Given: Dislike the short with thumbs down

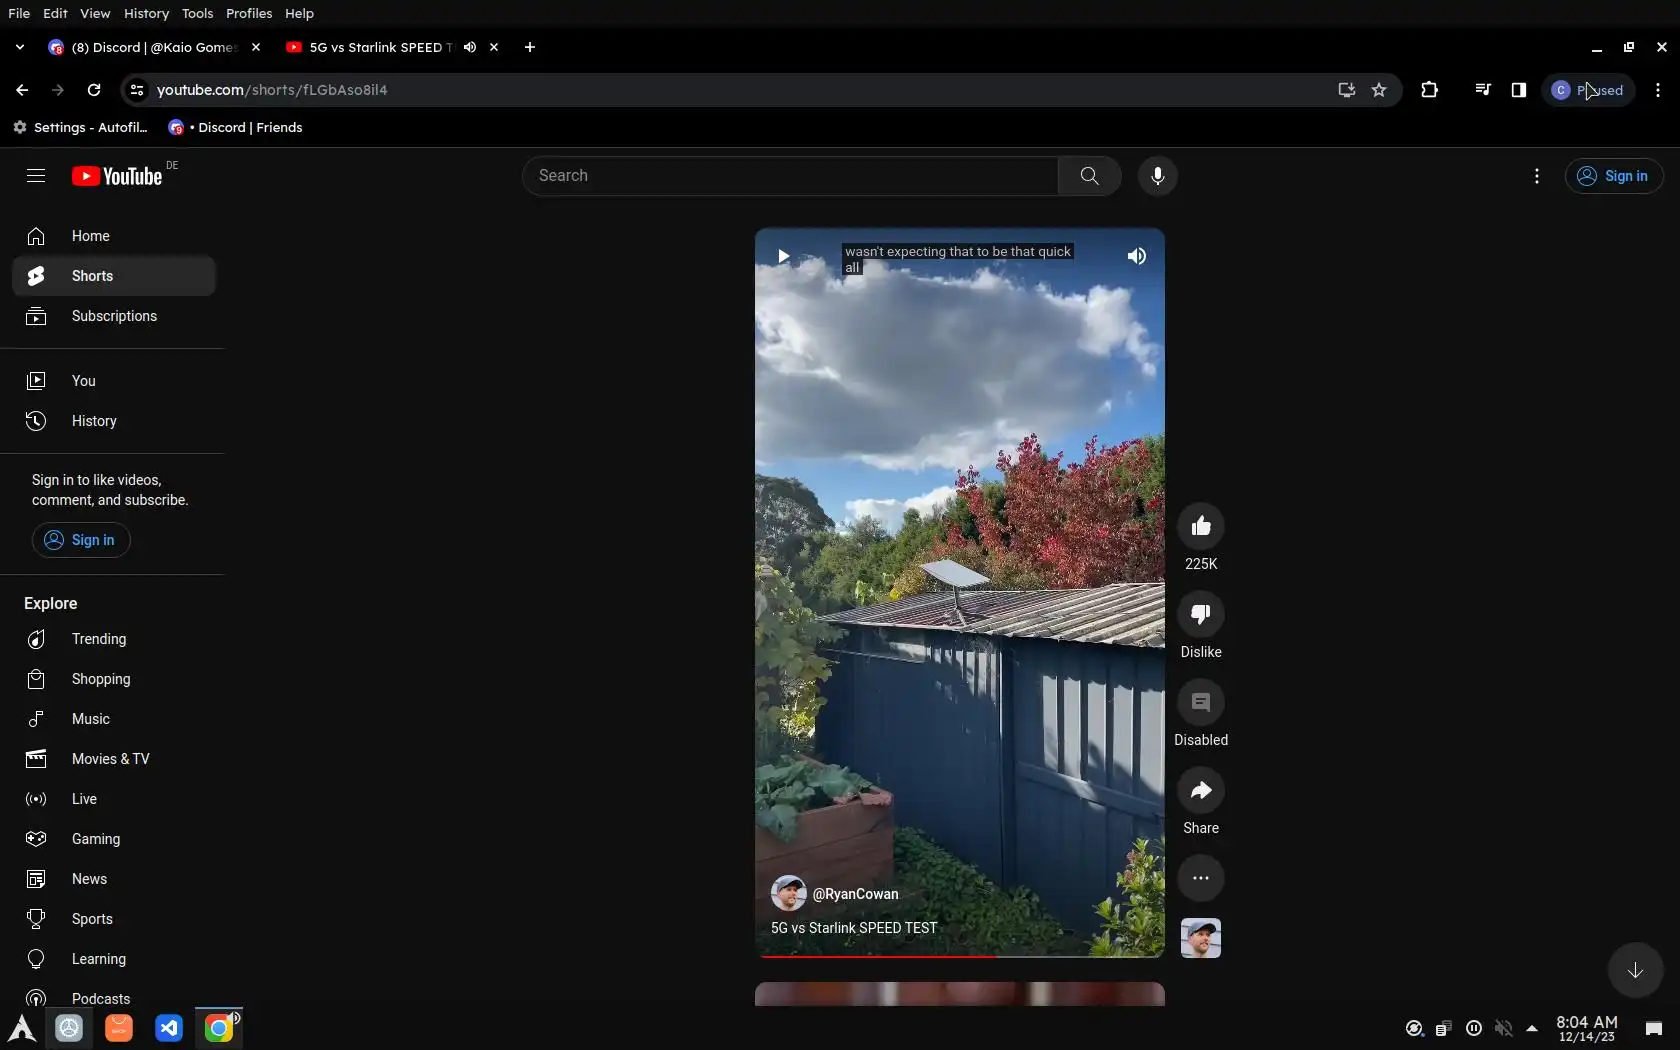Looking at the screenshot, I should [x=1201, y=614].
